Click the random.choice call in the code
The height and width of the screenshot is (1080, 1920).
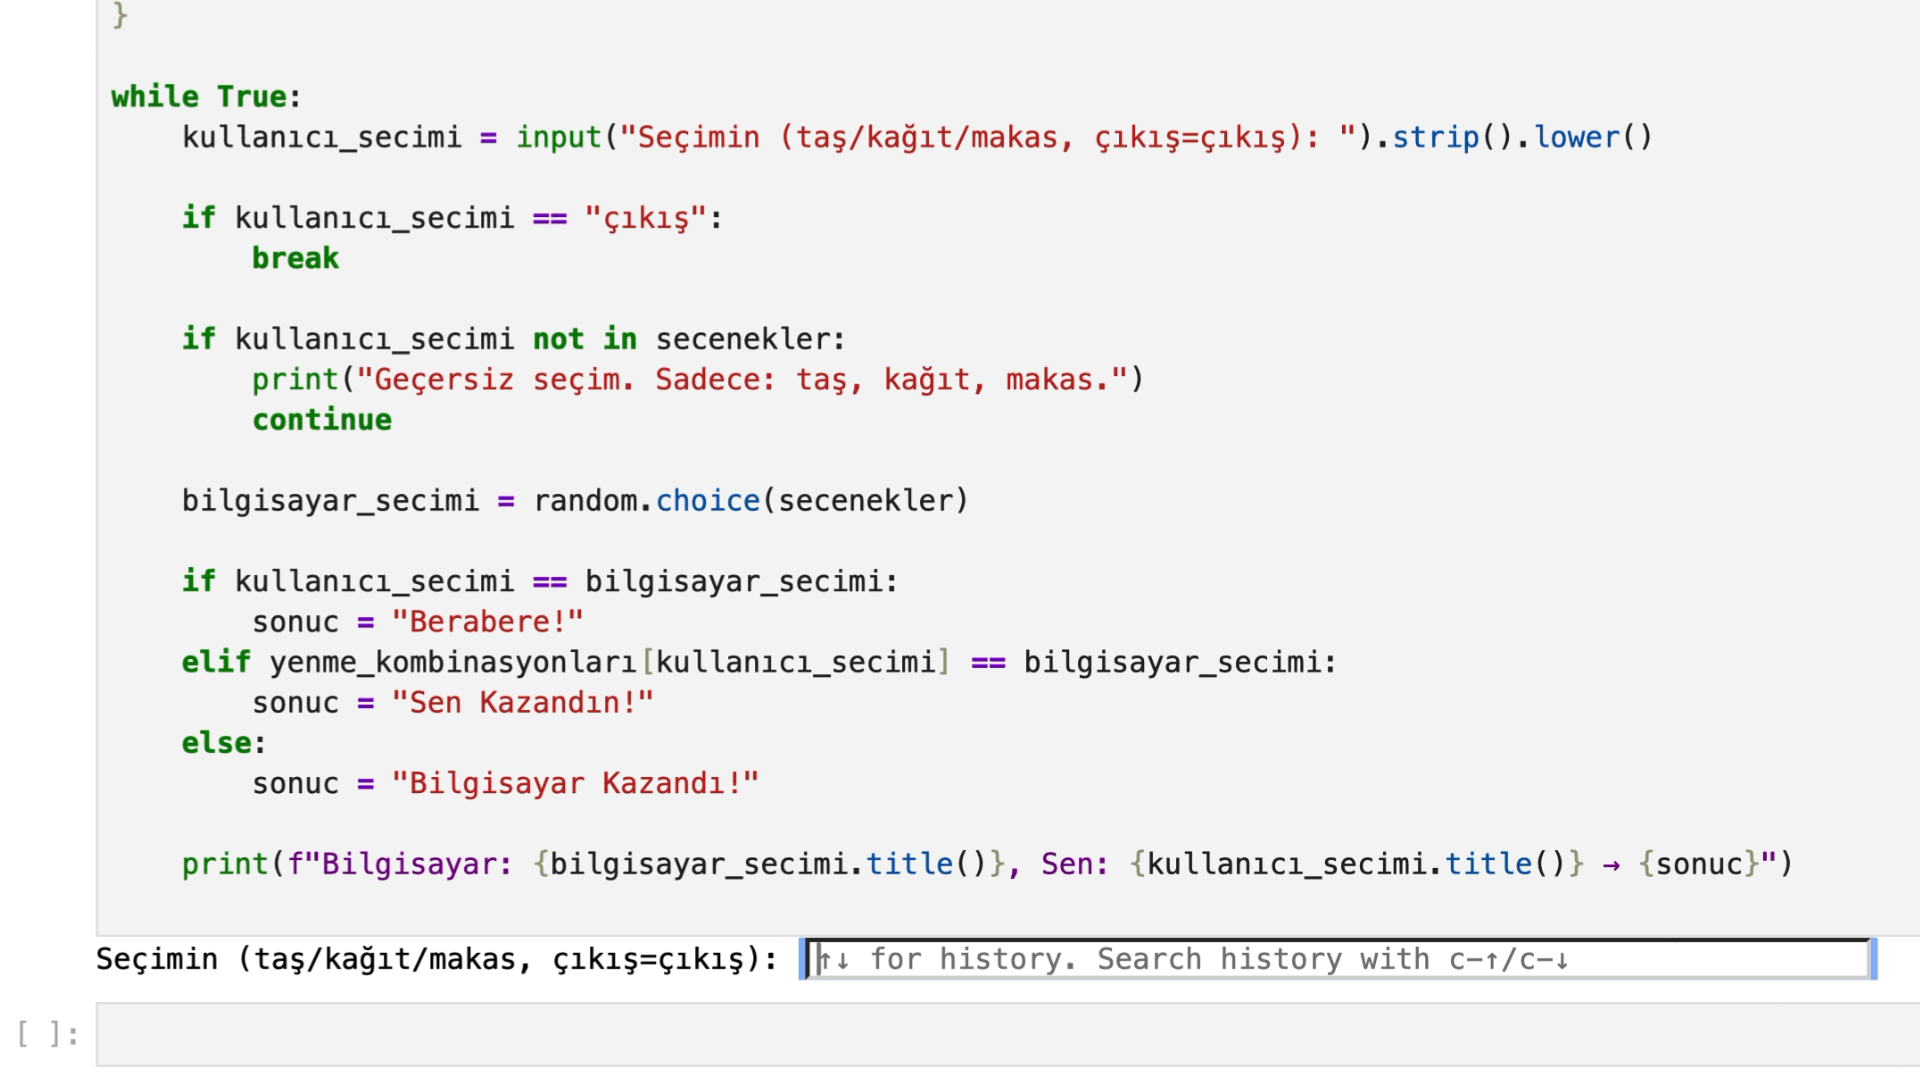707,501
